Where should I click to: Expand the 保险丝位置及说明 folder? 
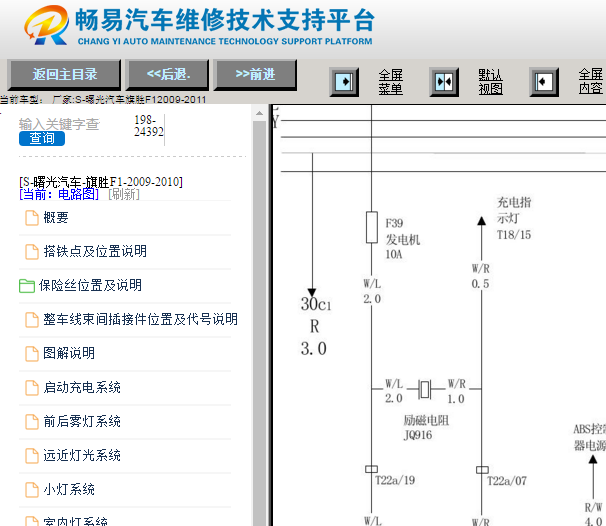90,285
